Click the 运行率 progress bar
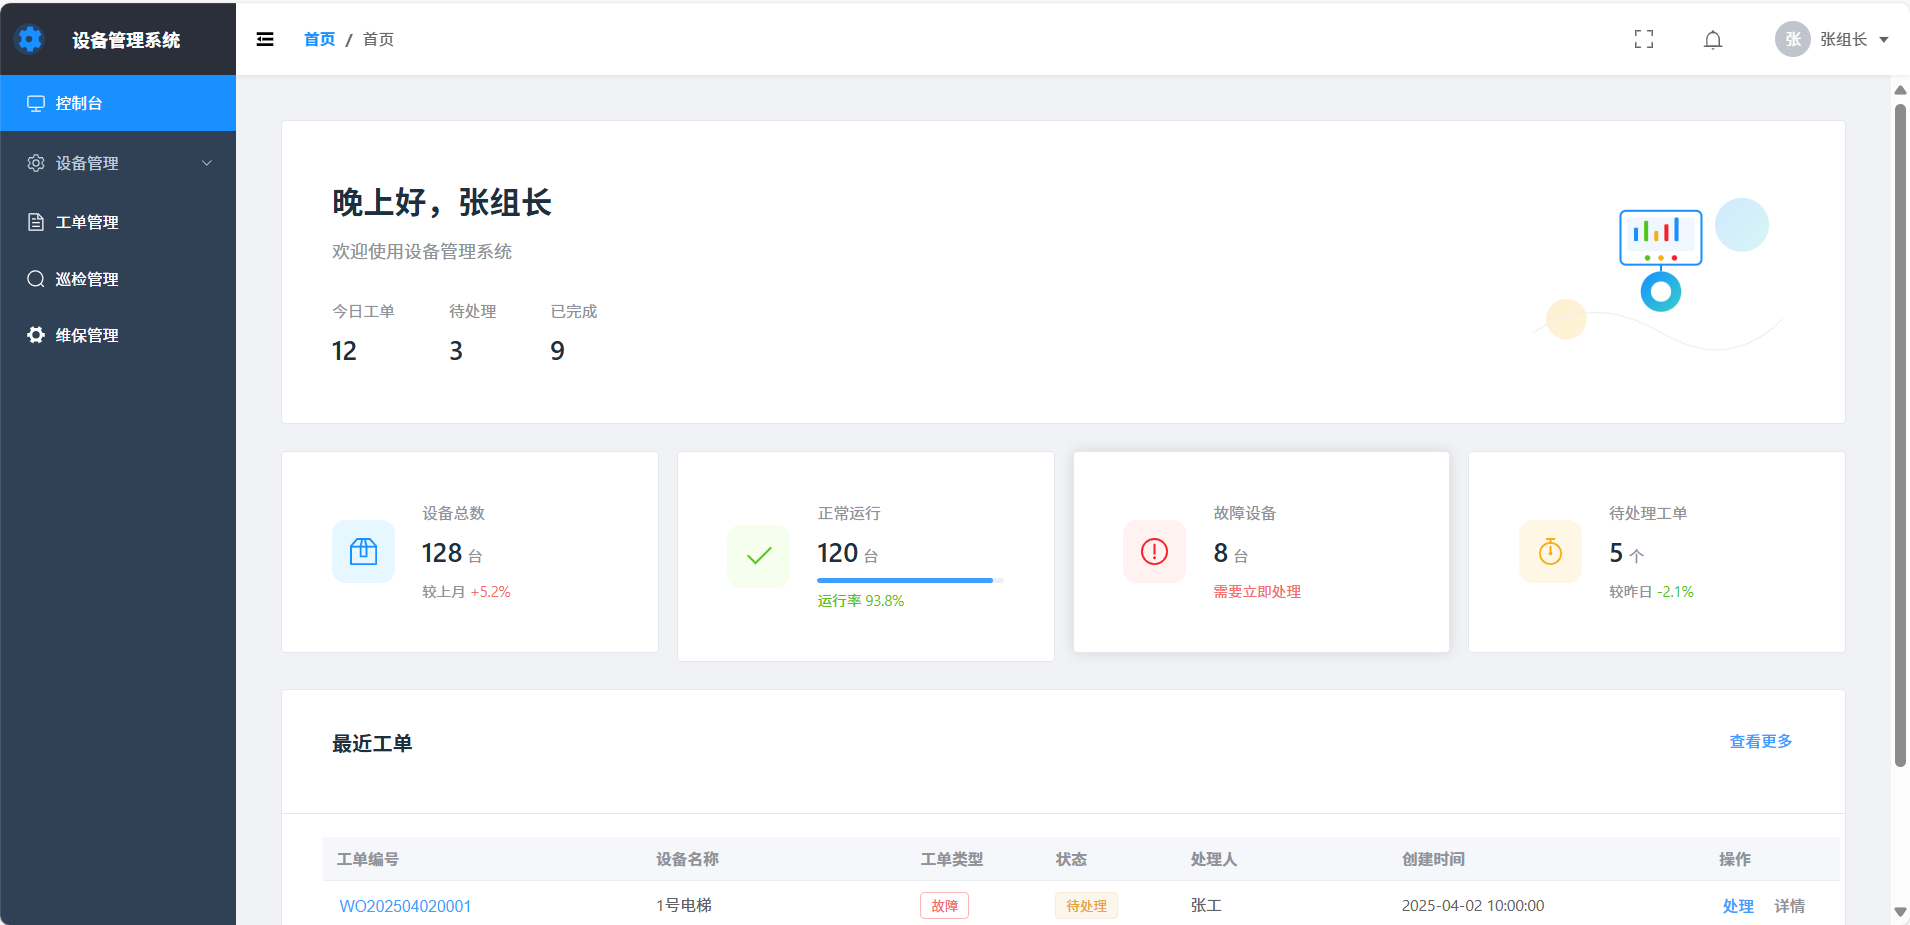1910x925 pixels. point(910,580)
